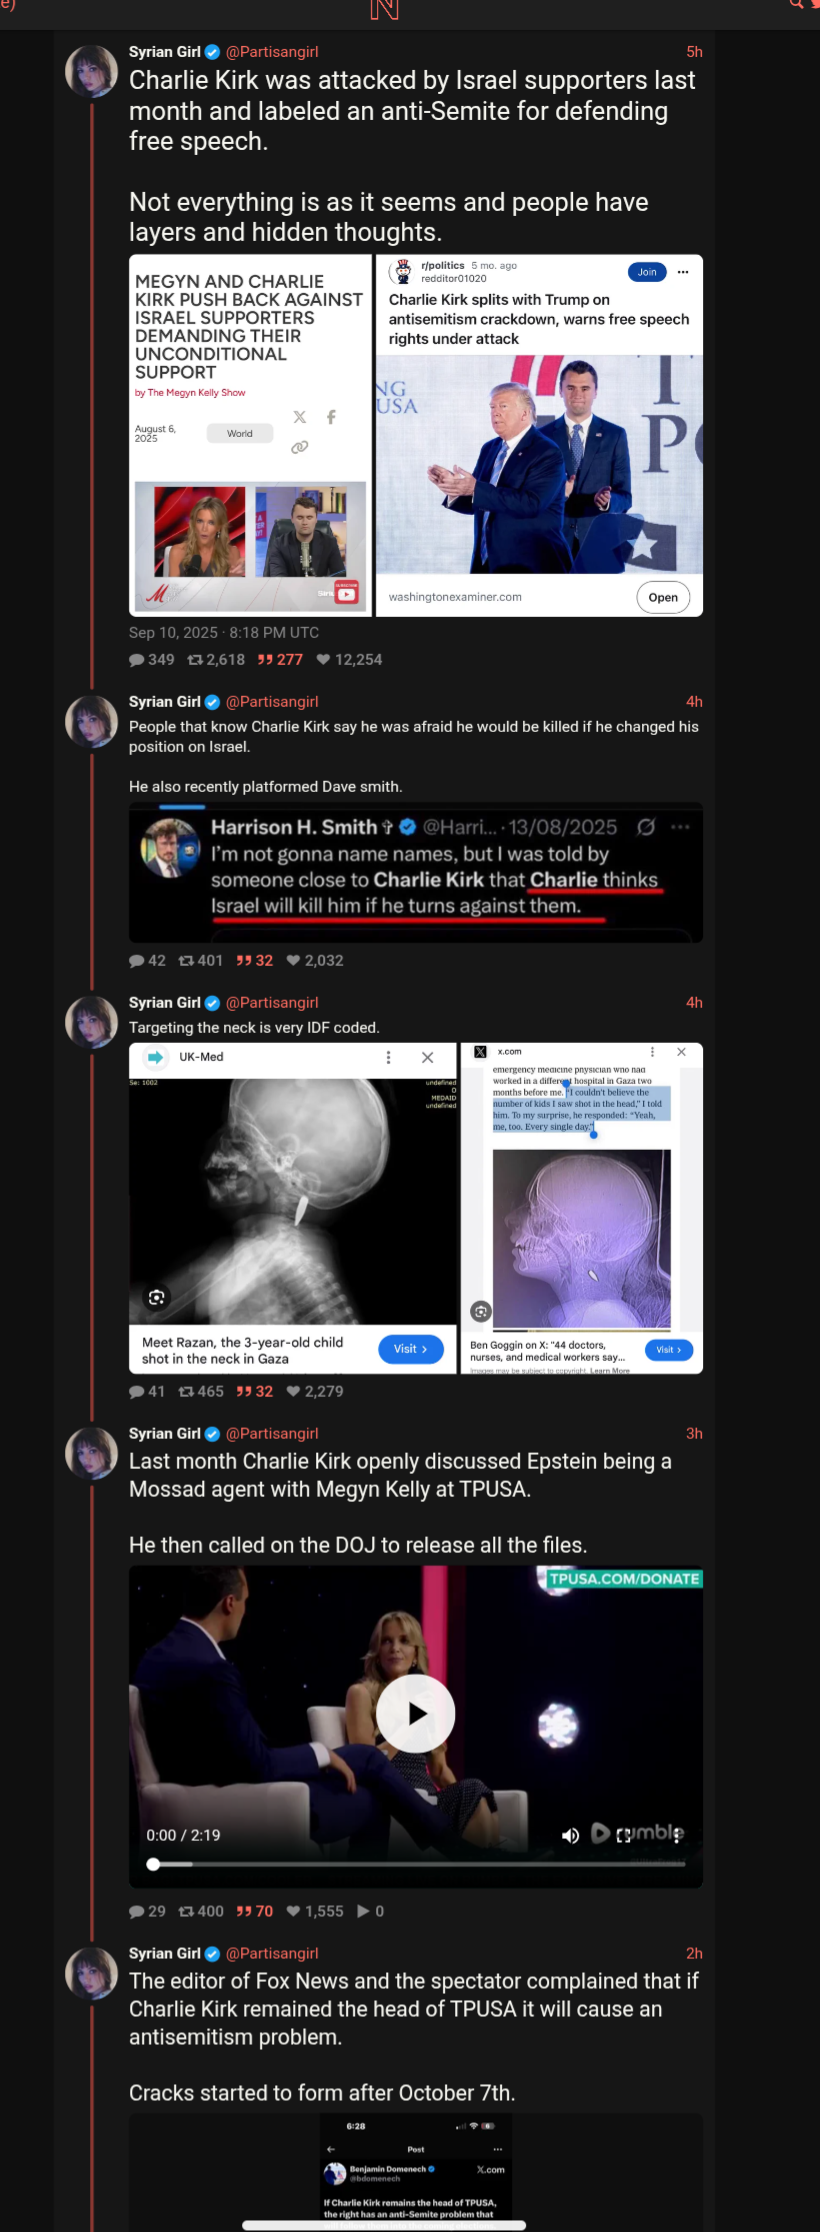Open the Syrian Girl avatar on the top post

tap(92, 71)
